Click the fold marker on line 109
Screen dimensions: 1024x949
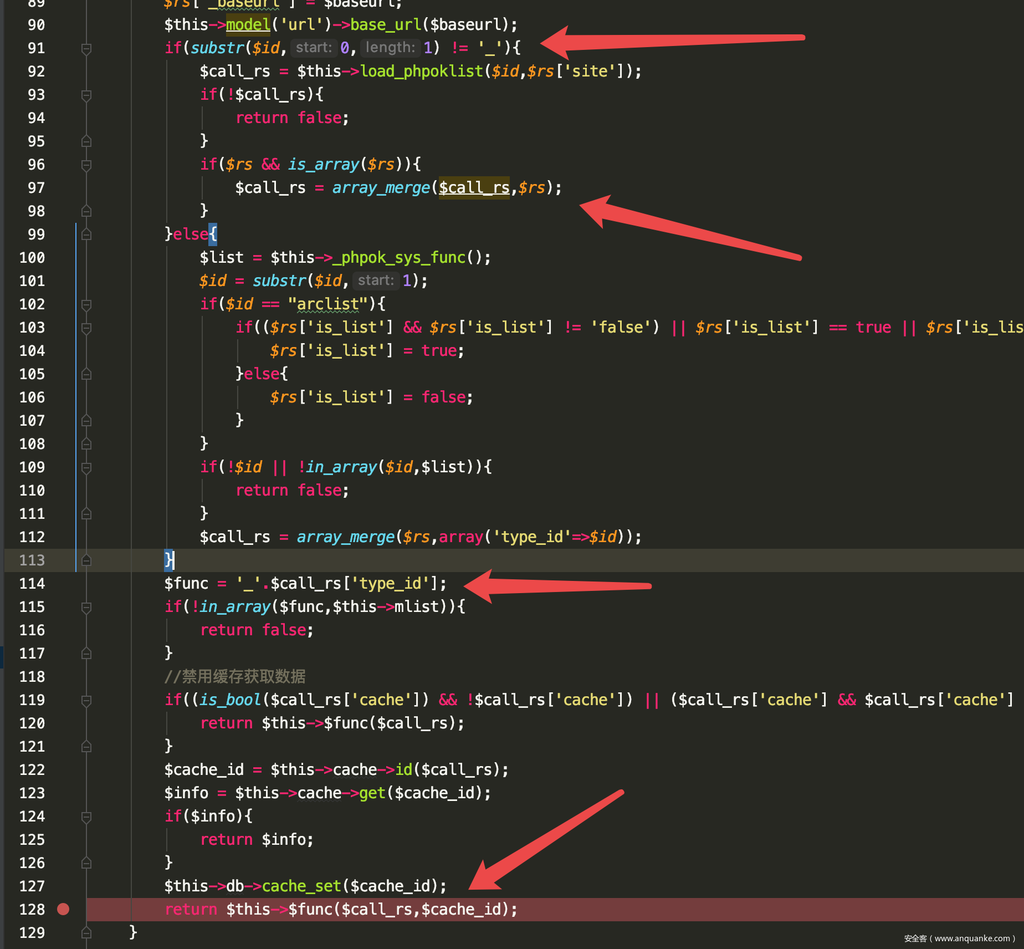[x=87, y=467]
